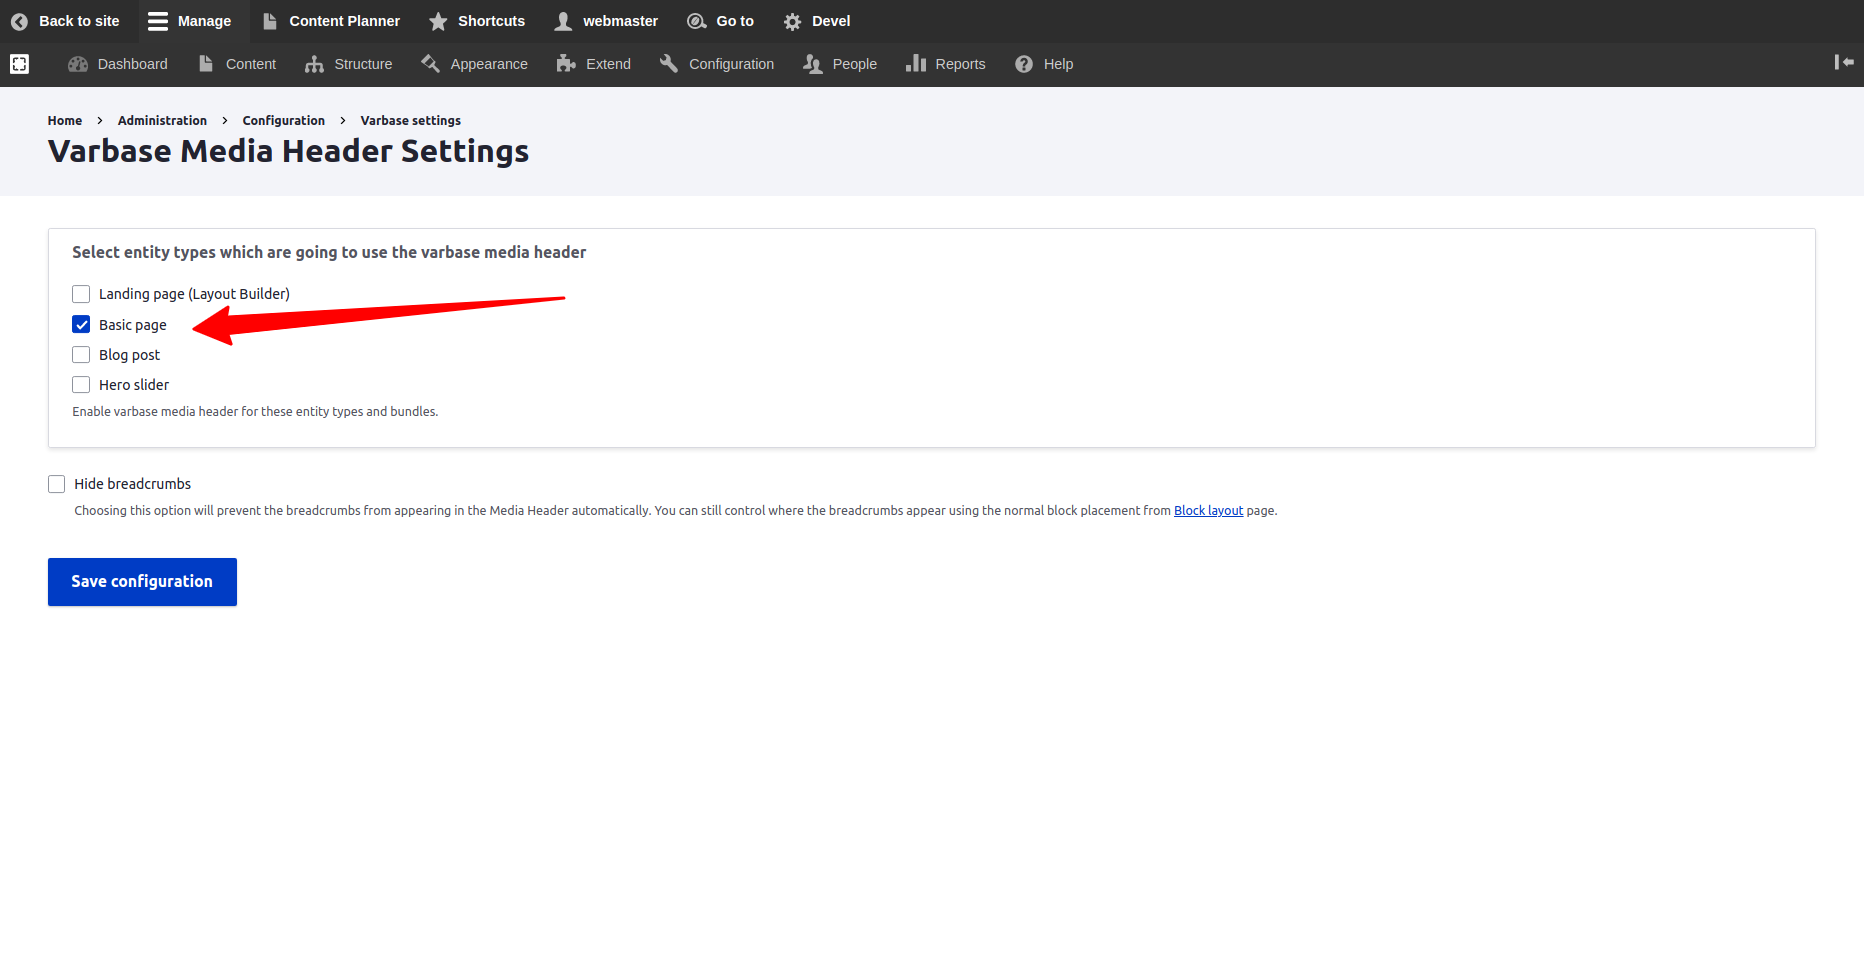
Task: Click the Extend puzzle piece icon
Action: click(x=566, y=64)
